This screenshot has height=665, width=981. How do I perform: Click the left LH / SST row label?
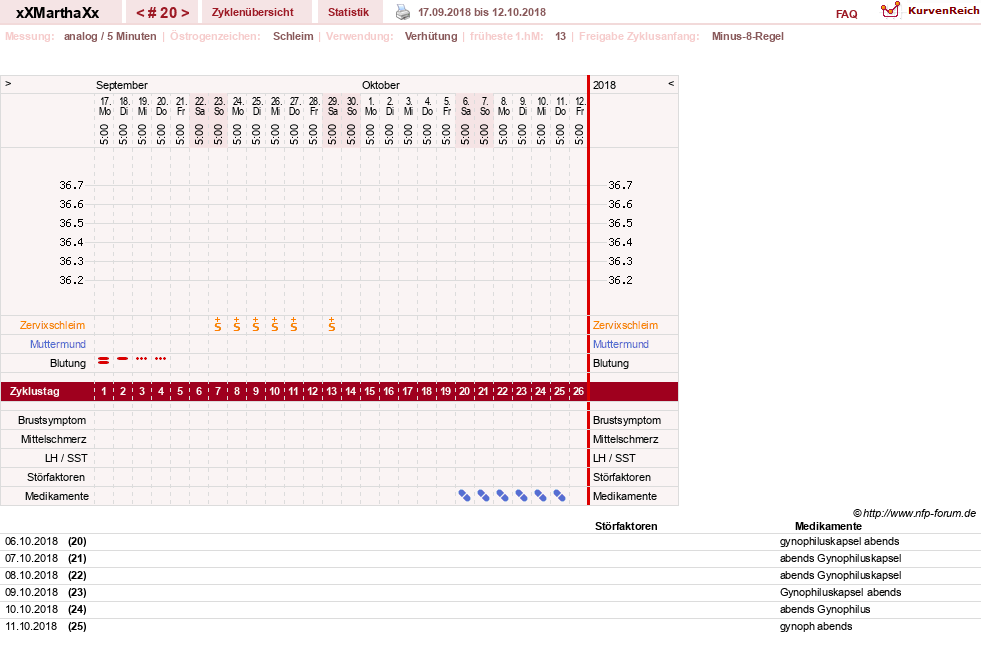click(x=66, y=459)
